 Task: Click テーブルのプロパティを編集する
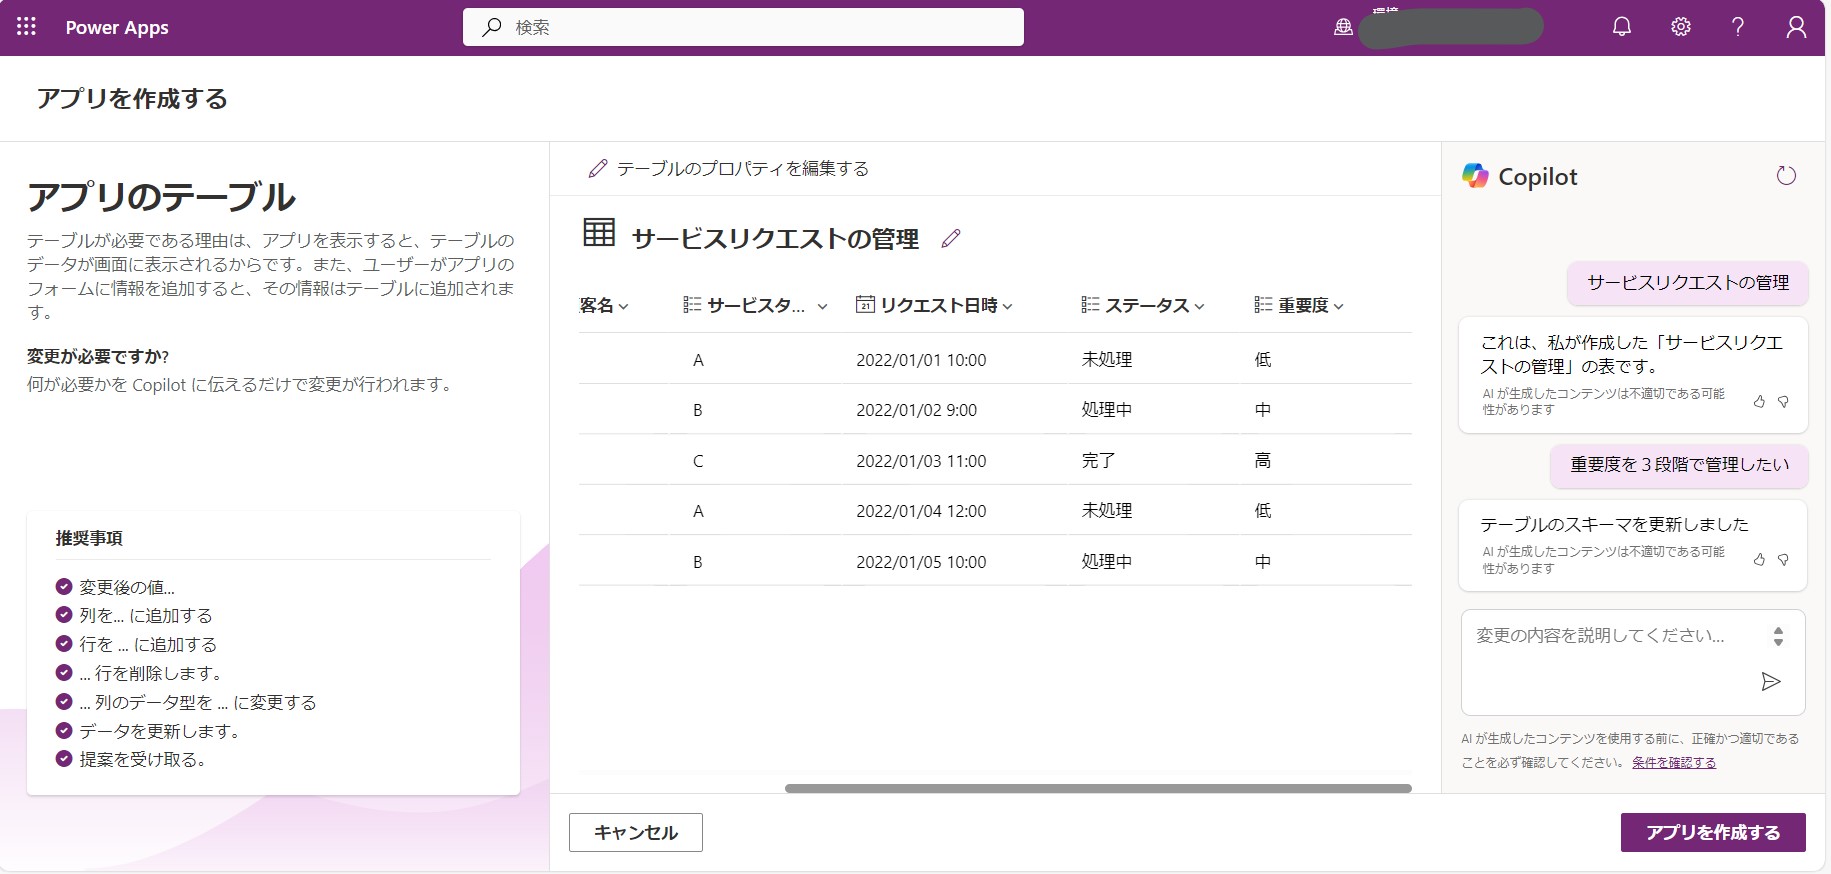click(x=742, y=169)
